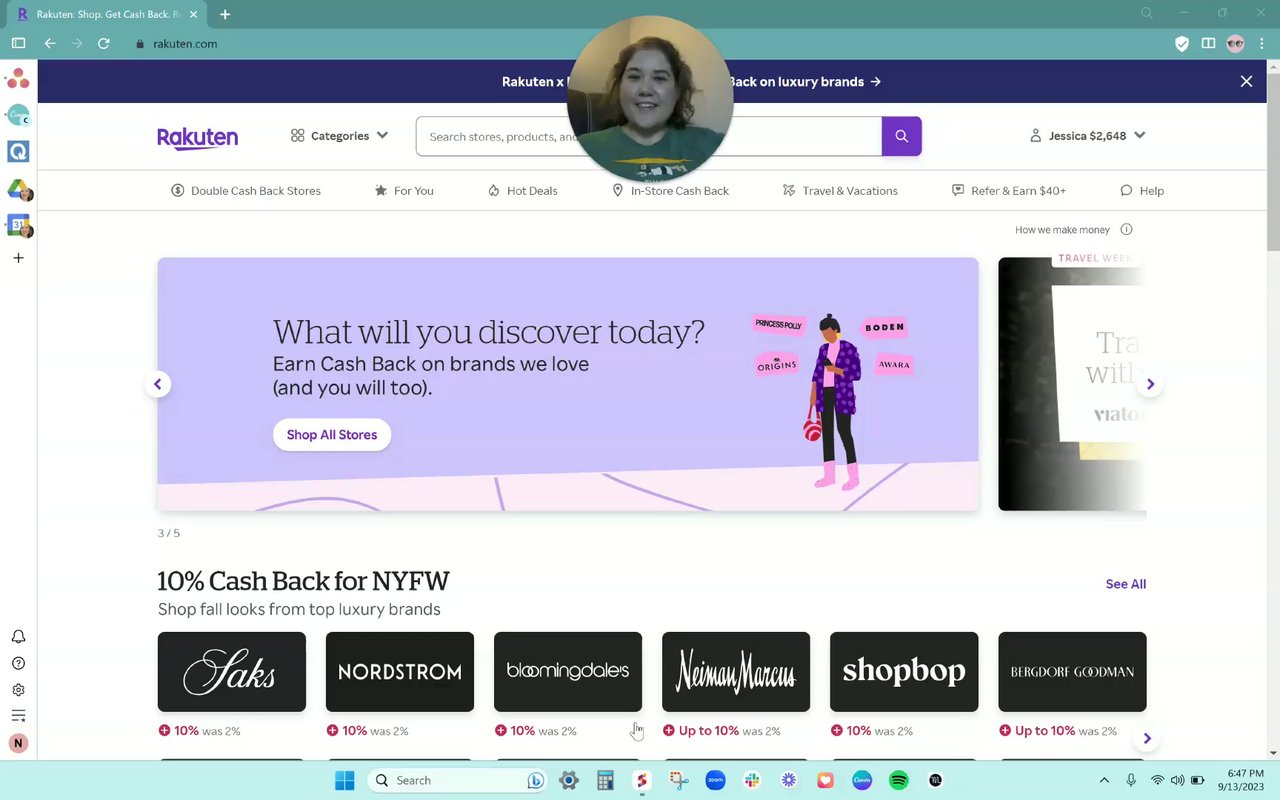Open Double Cash Back Stores
1280x800 pixels.
click(x=246, y=190)
